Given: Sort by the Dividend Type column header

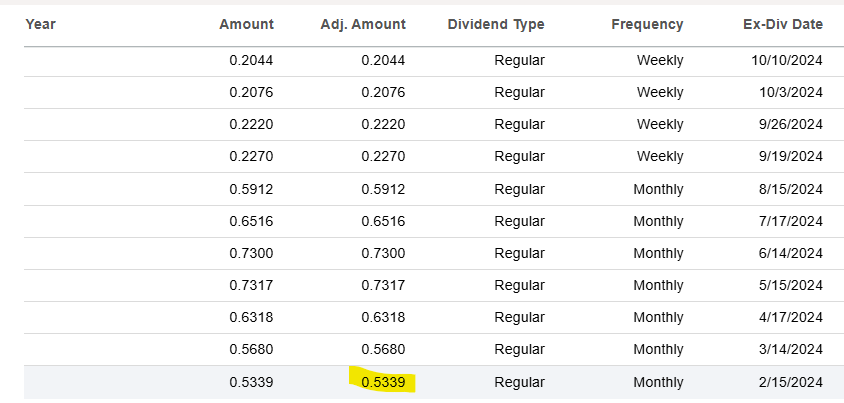Looking at the screenshot, I should pos(496,24).
